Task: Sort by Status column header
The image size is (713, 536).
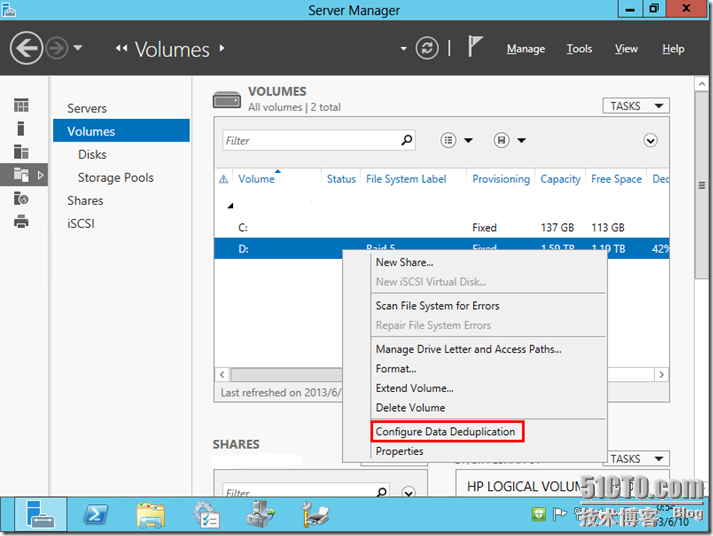Action: tap(341, 179)
